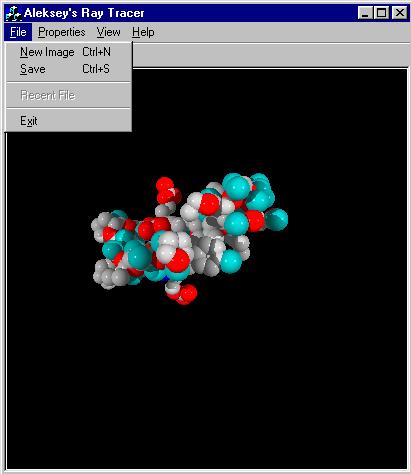411x474 pixels.
Task: Open the View menu
Action: pos(108,32)
